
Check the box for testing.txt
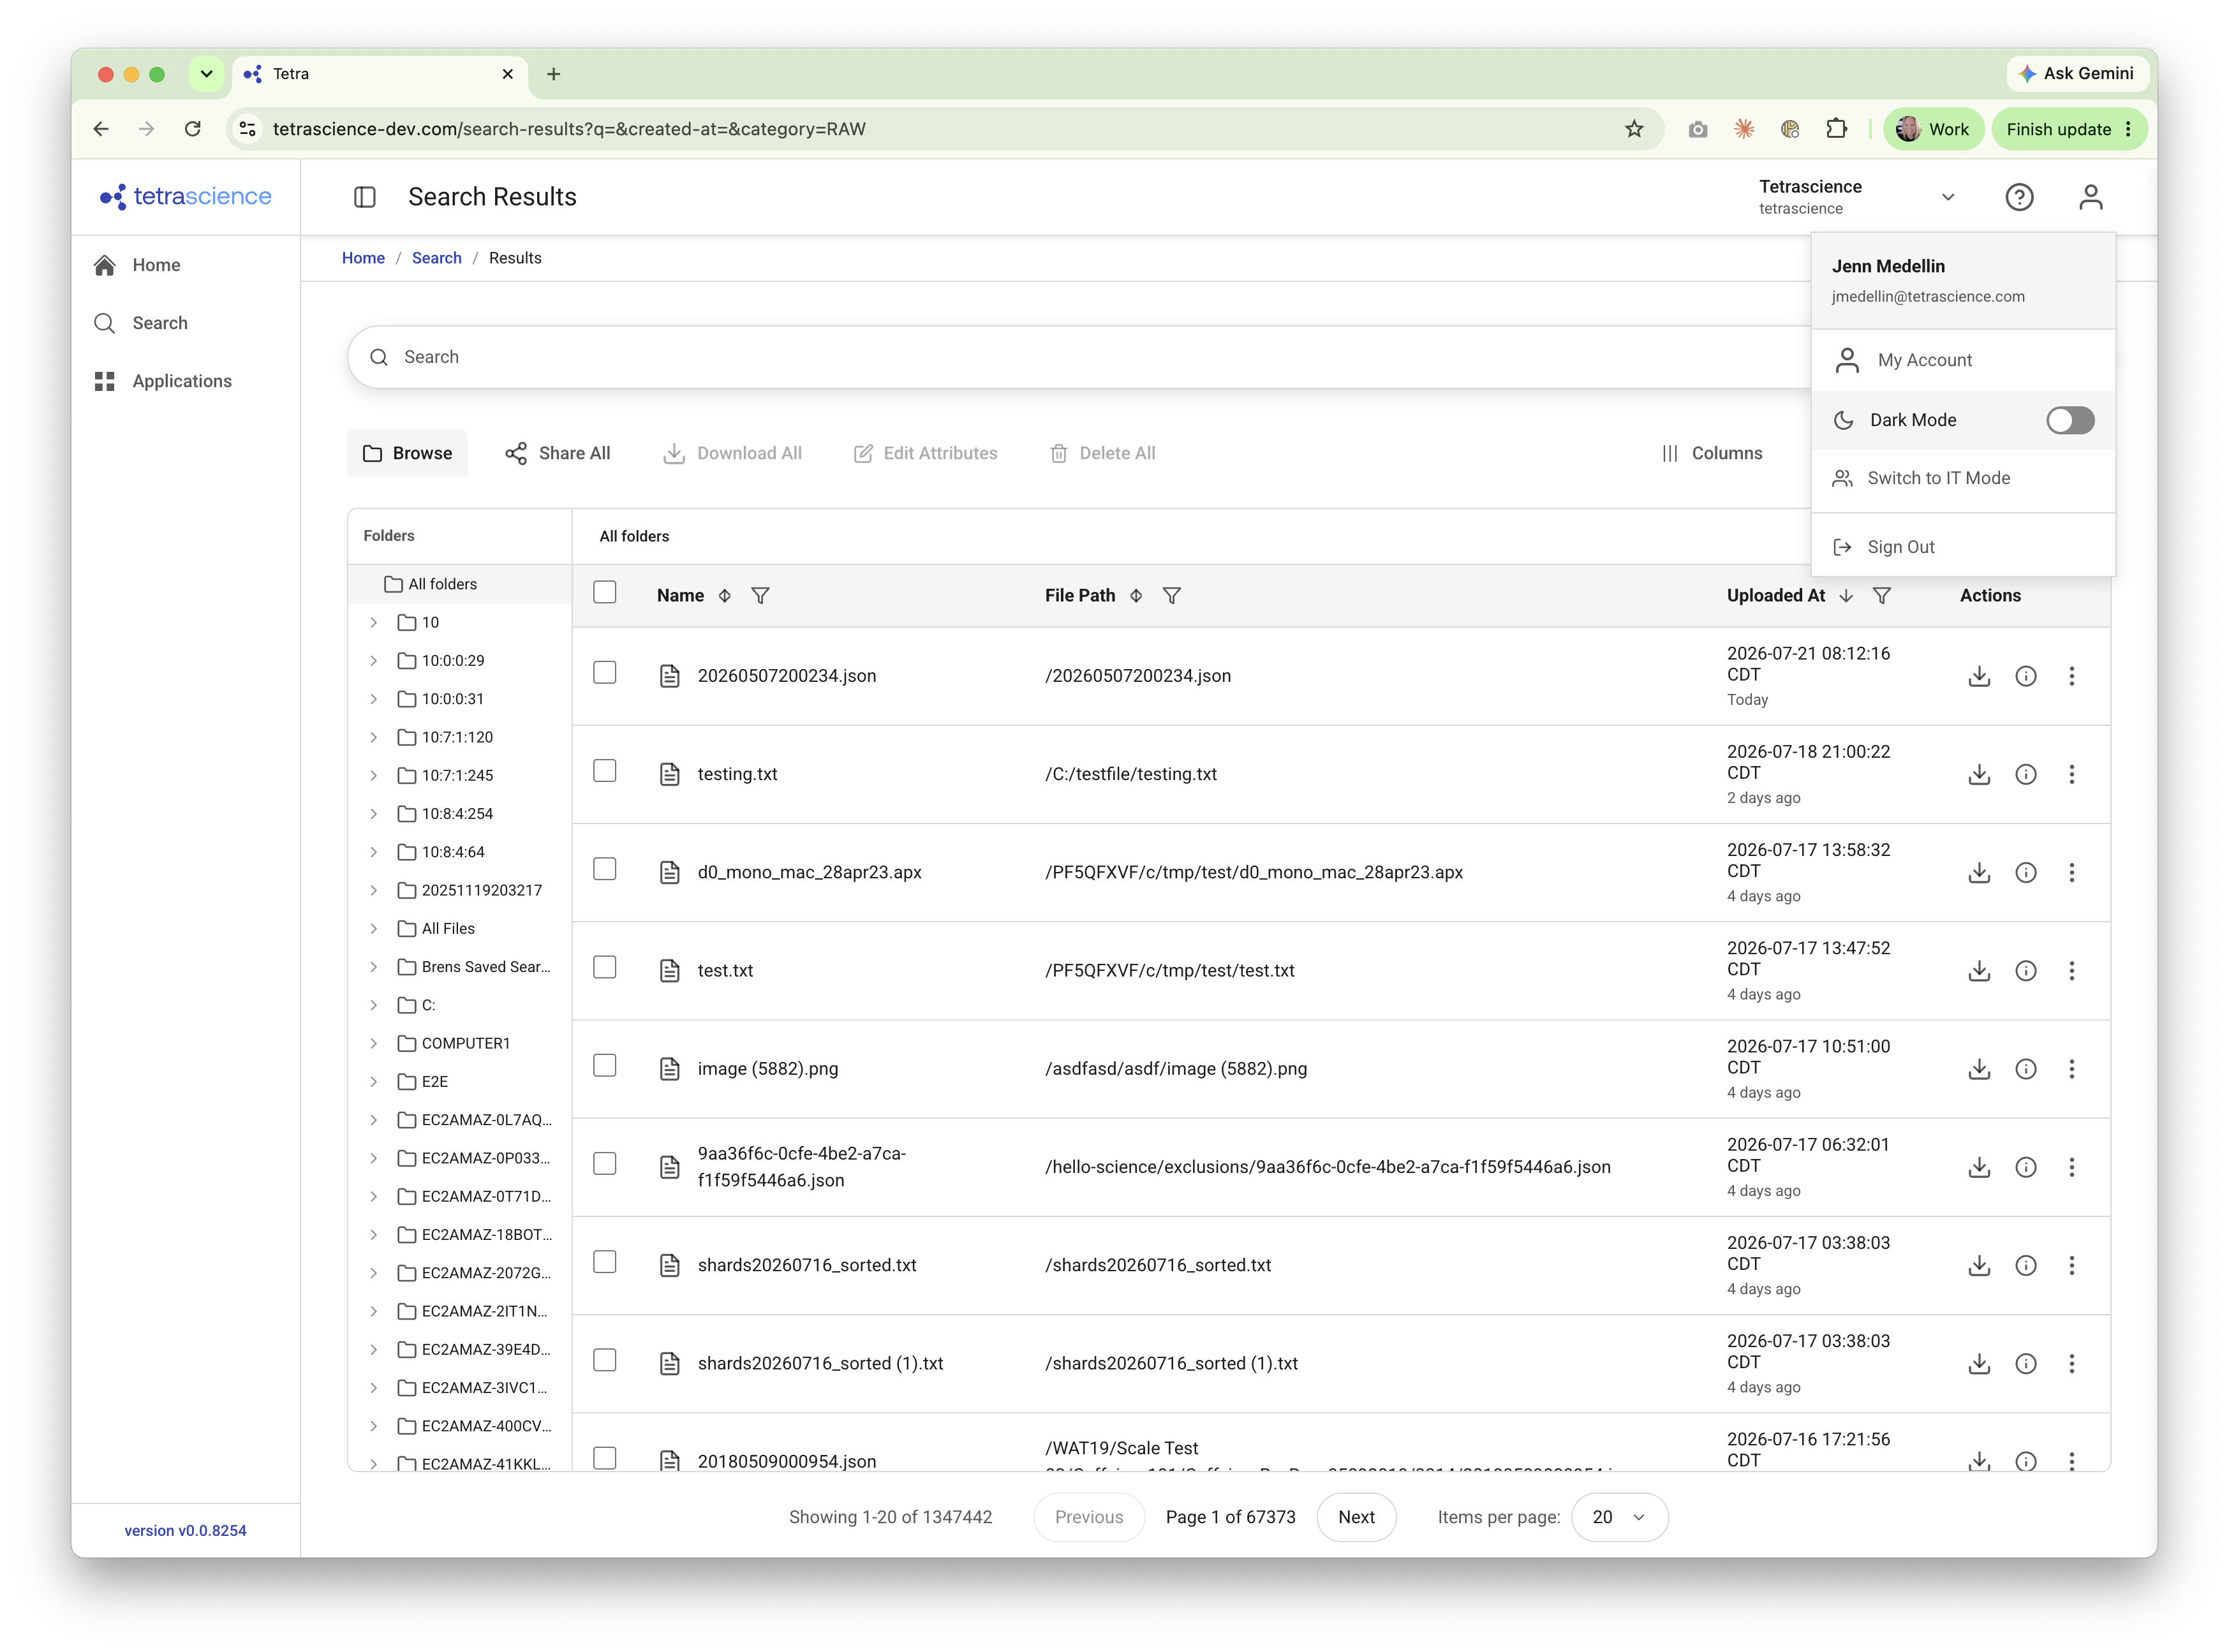604,771
